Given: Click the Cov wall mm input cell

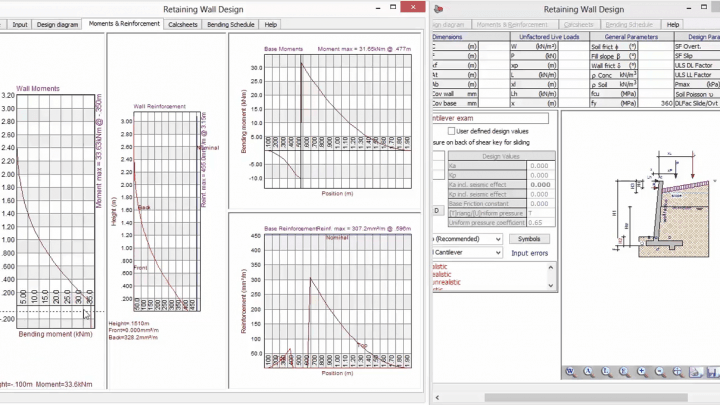Looking at the screenshot, I should pyautogui.click(x=494, y=94).
